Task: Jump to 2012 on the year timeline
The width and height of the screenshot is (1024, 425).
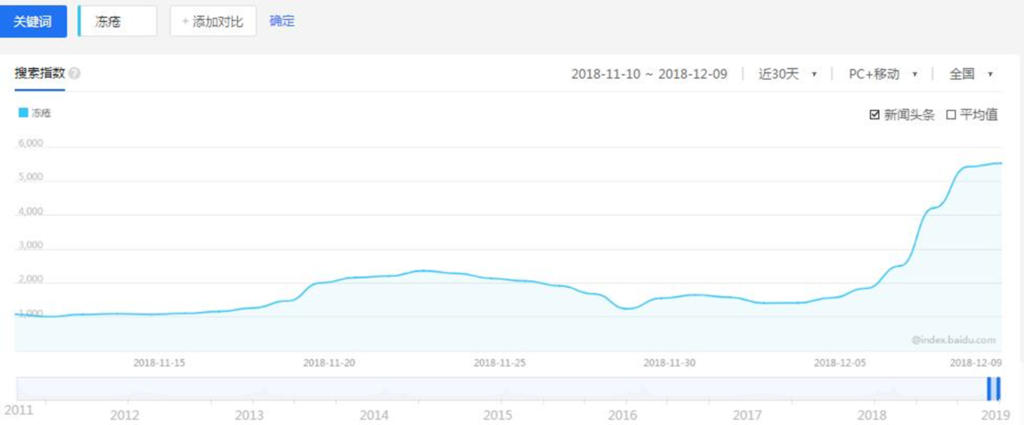Action: pyautogui.click(x=124, y=414)
